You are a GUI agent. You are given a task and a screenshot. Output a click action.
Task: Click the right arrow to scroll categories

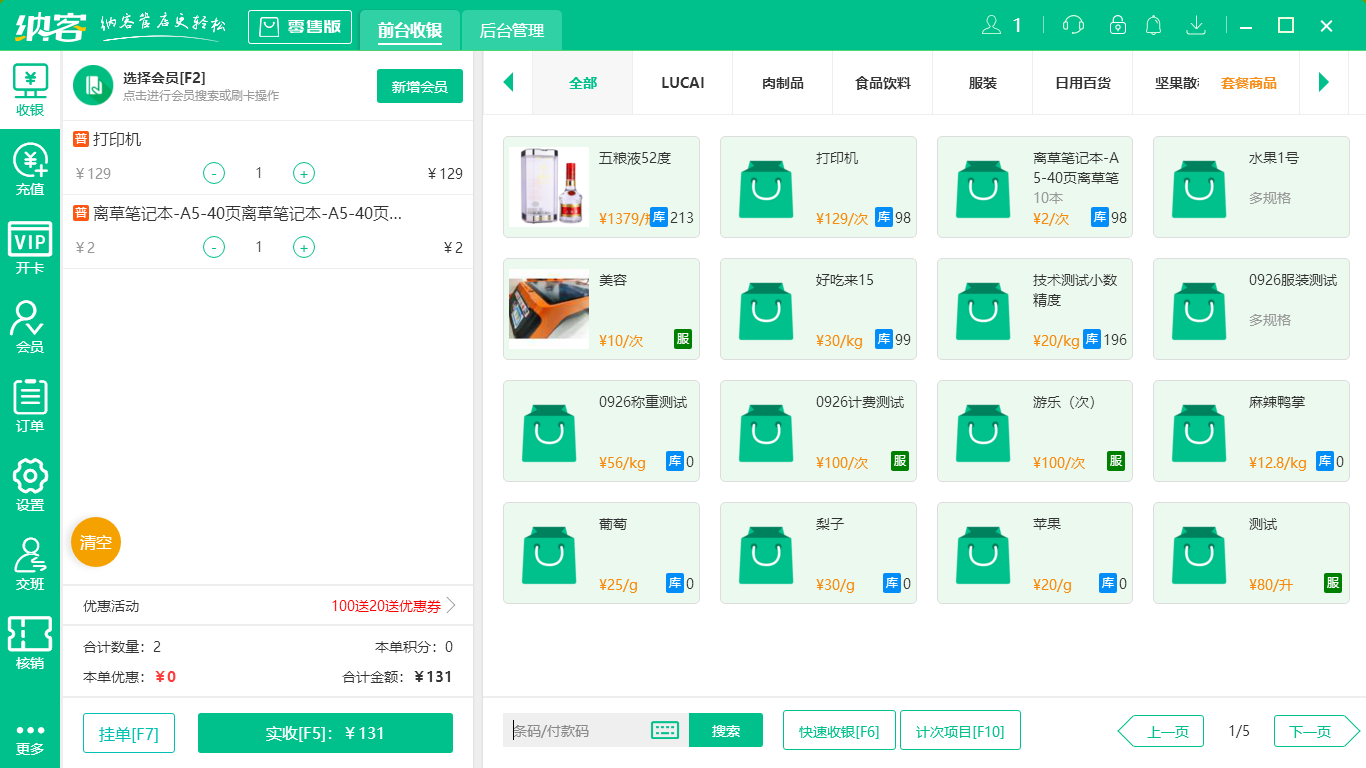(1325, 83)
